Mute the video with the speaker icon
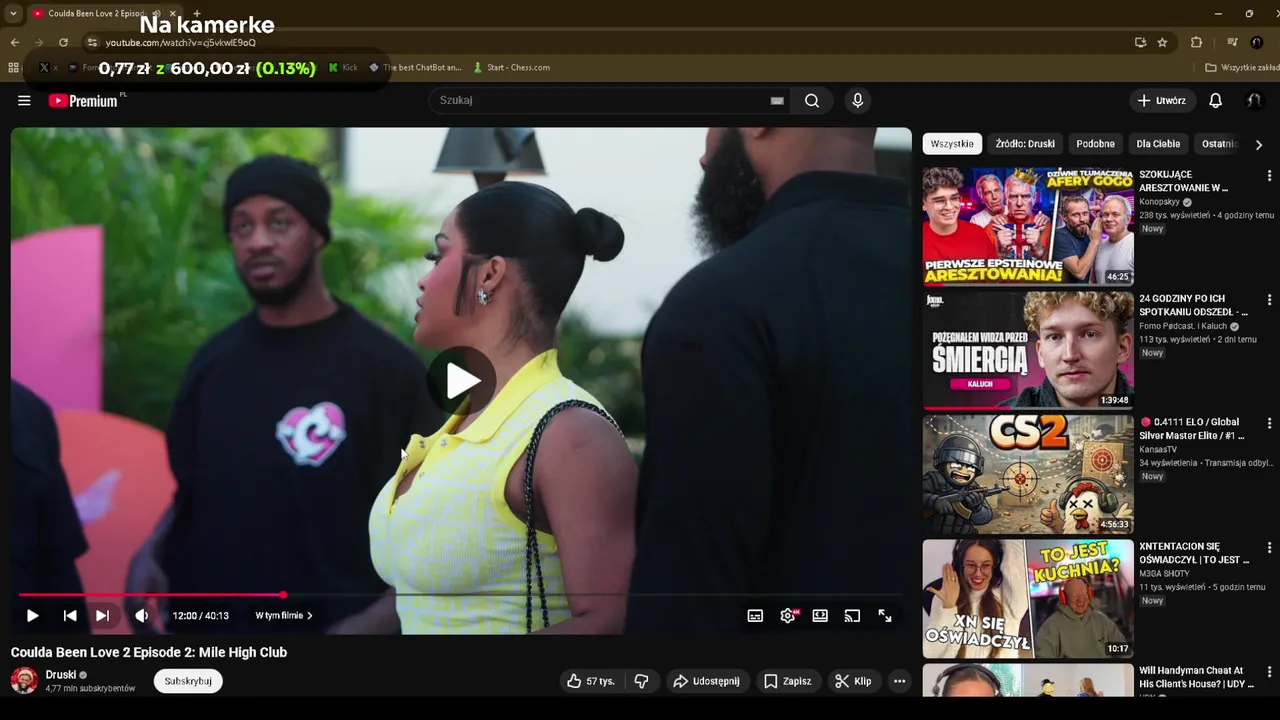This screenshot has width=1280, height=720. coord(142,616)
